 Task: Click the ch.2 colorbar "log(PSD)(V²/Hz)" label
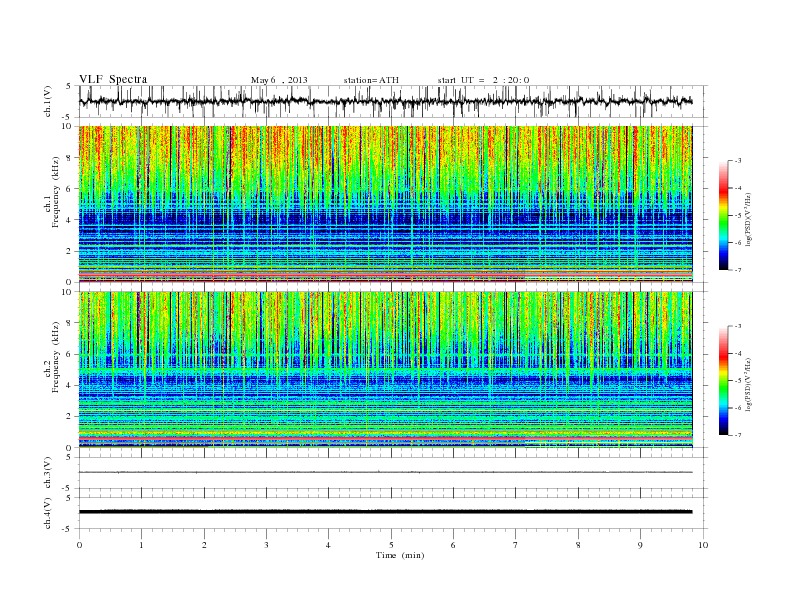pos(749,383)
